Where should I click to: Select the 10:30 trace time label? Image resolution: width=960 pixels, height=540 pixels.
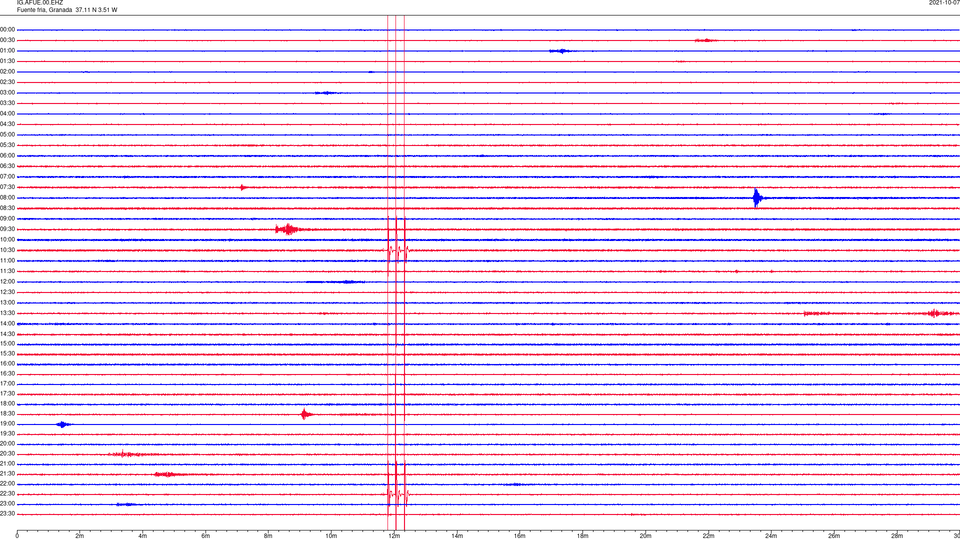click(x=7, y=250)
